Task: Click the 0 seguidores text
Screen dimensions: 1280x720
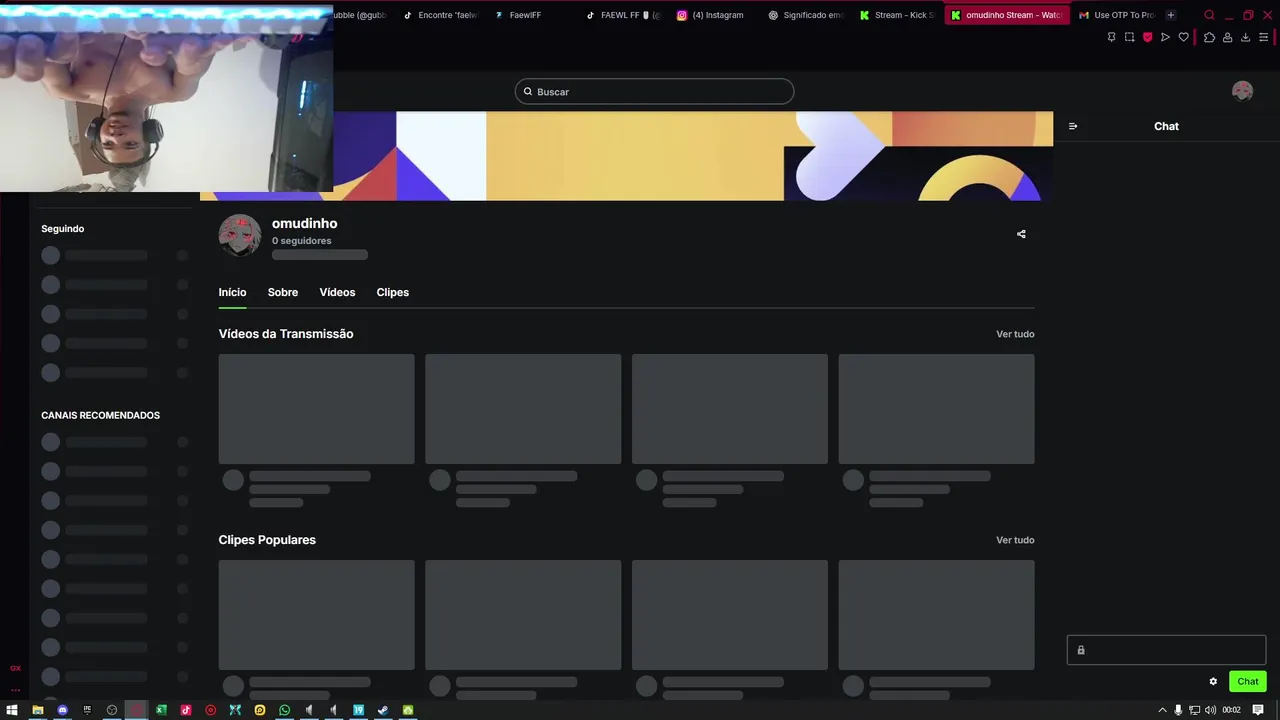Action: tap(301, 241)
